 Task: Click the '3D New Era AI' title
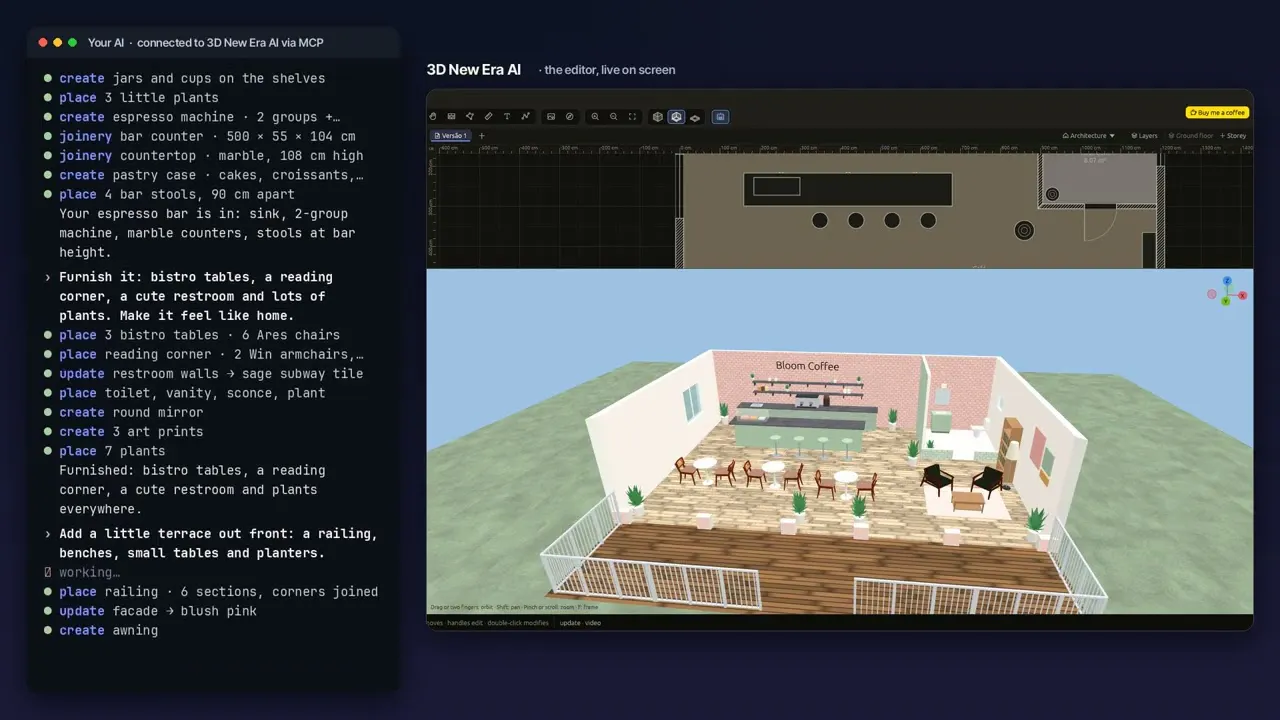[x=474, y=70]
